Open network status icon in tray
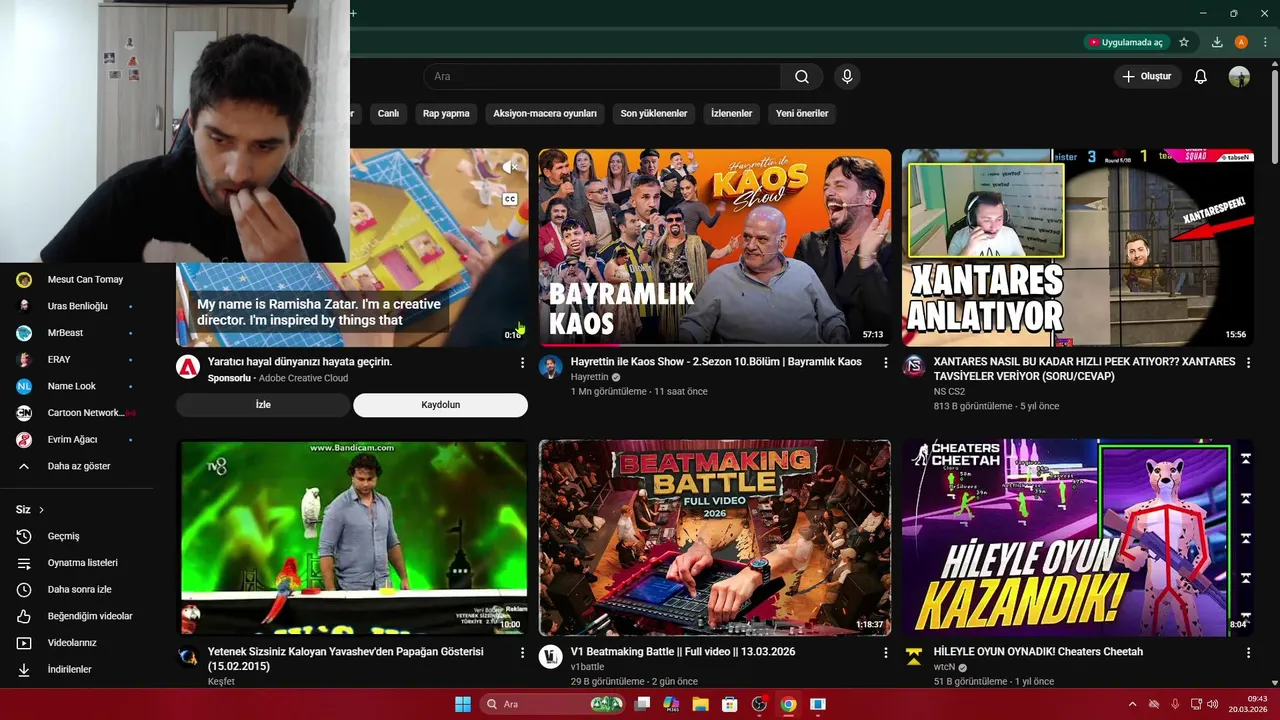1280x720 pixels. [x=1196, y=704]
